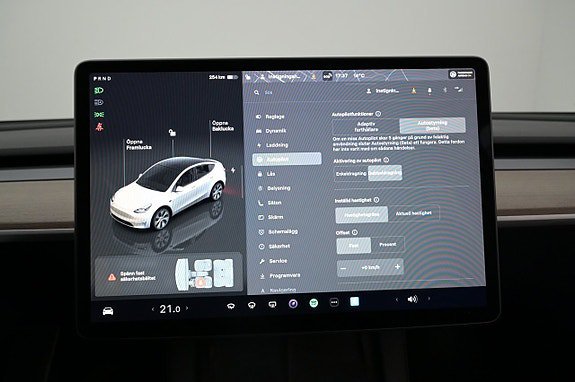Lower temperature with left arrow
Screen dimensions: 575x382
point(153,309)
